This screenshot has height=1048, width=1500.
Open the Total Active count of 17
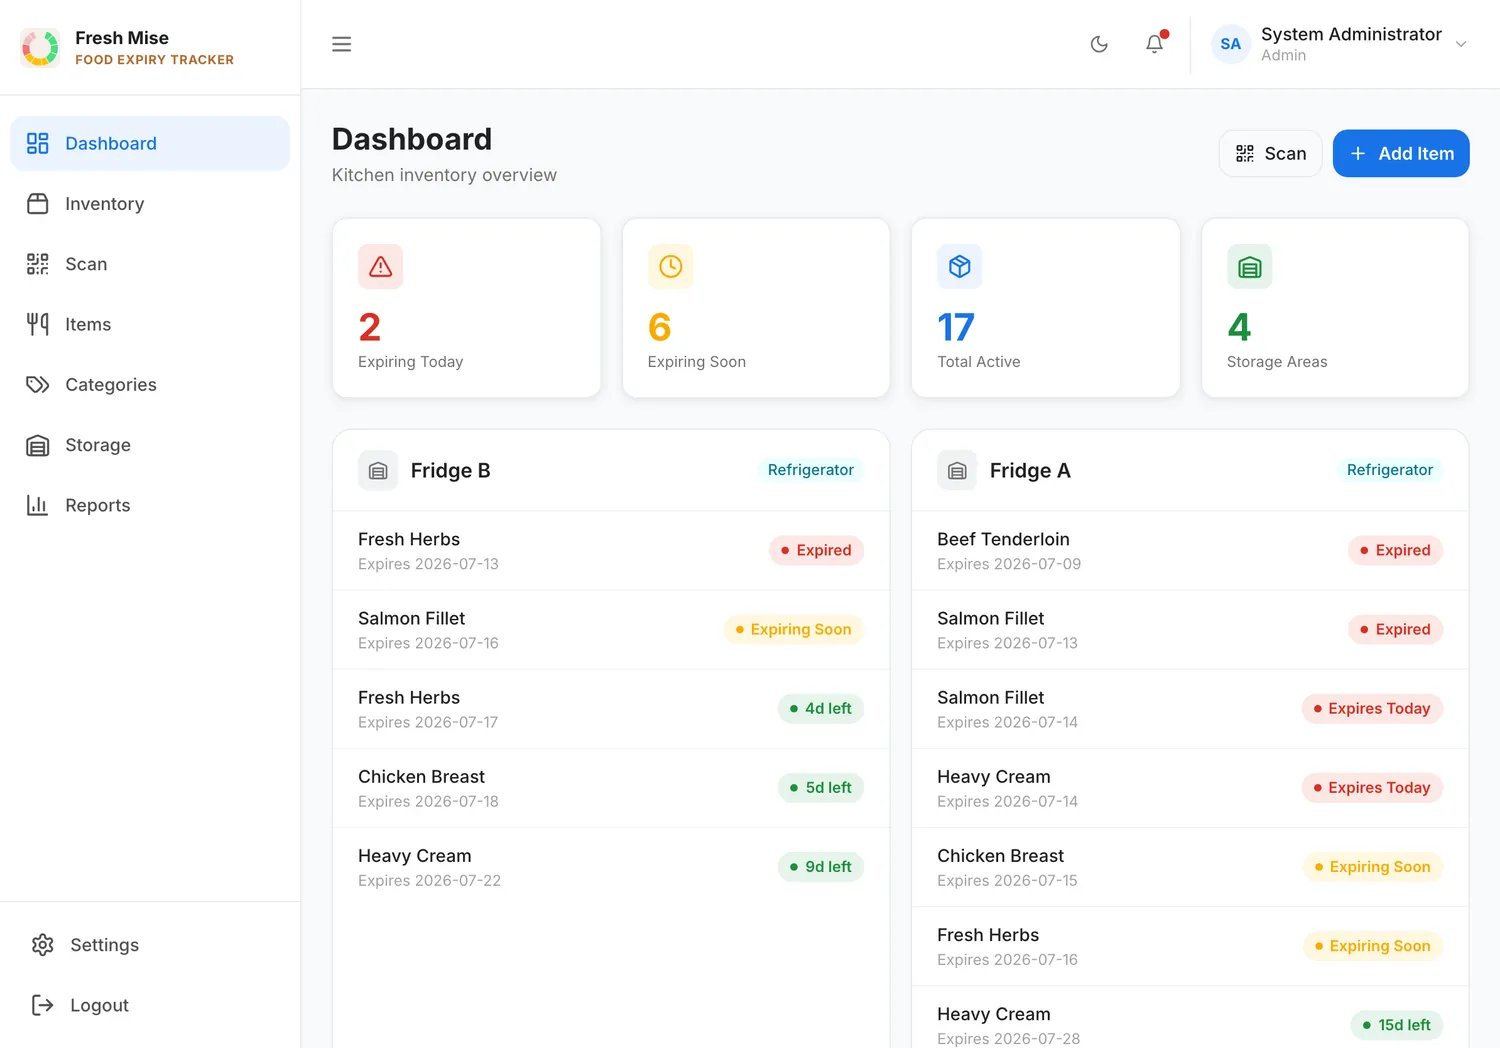point(956,327)
